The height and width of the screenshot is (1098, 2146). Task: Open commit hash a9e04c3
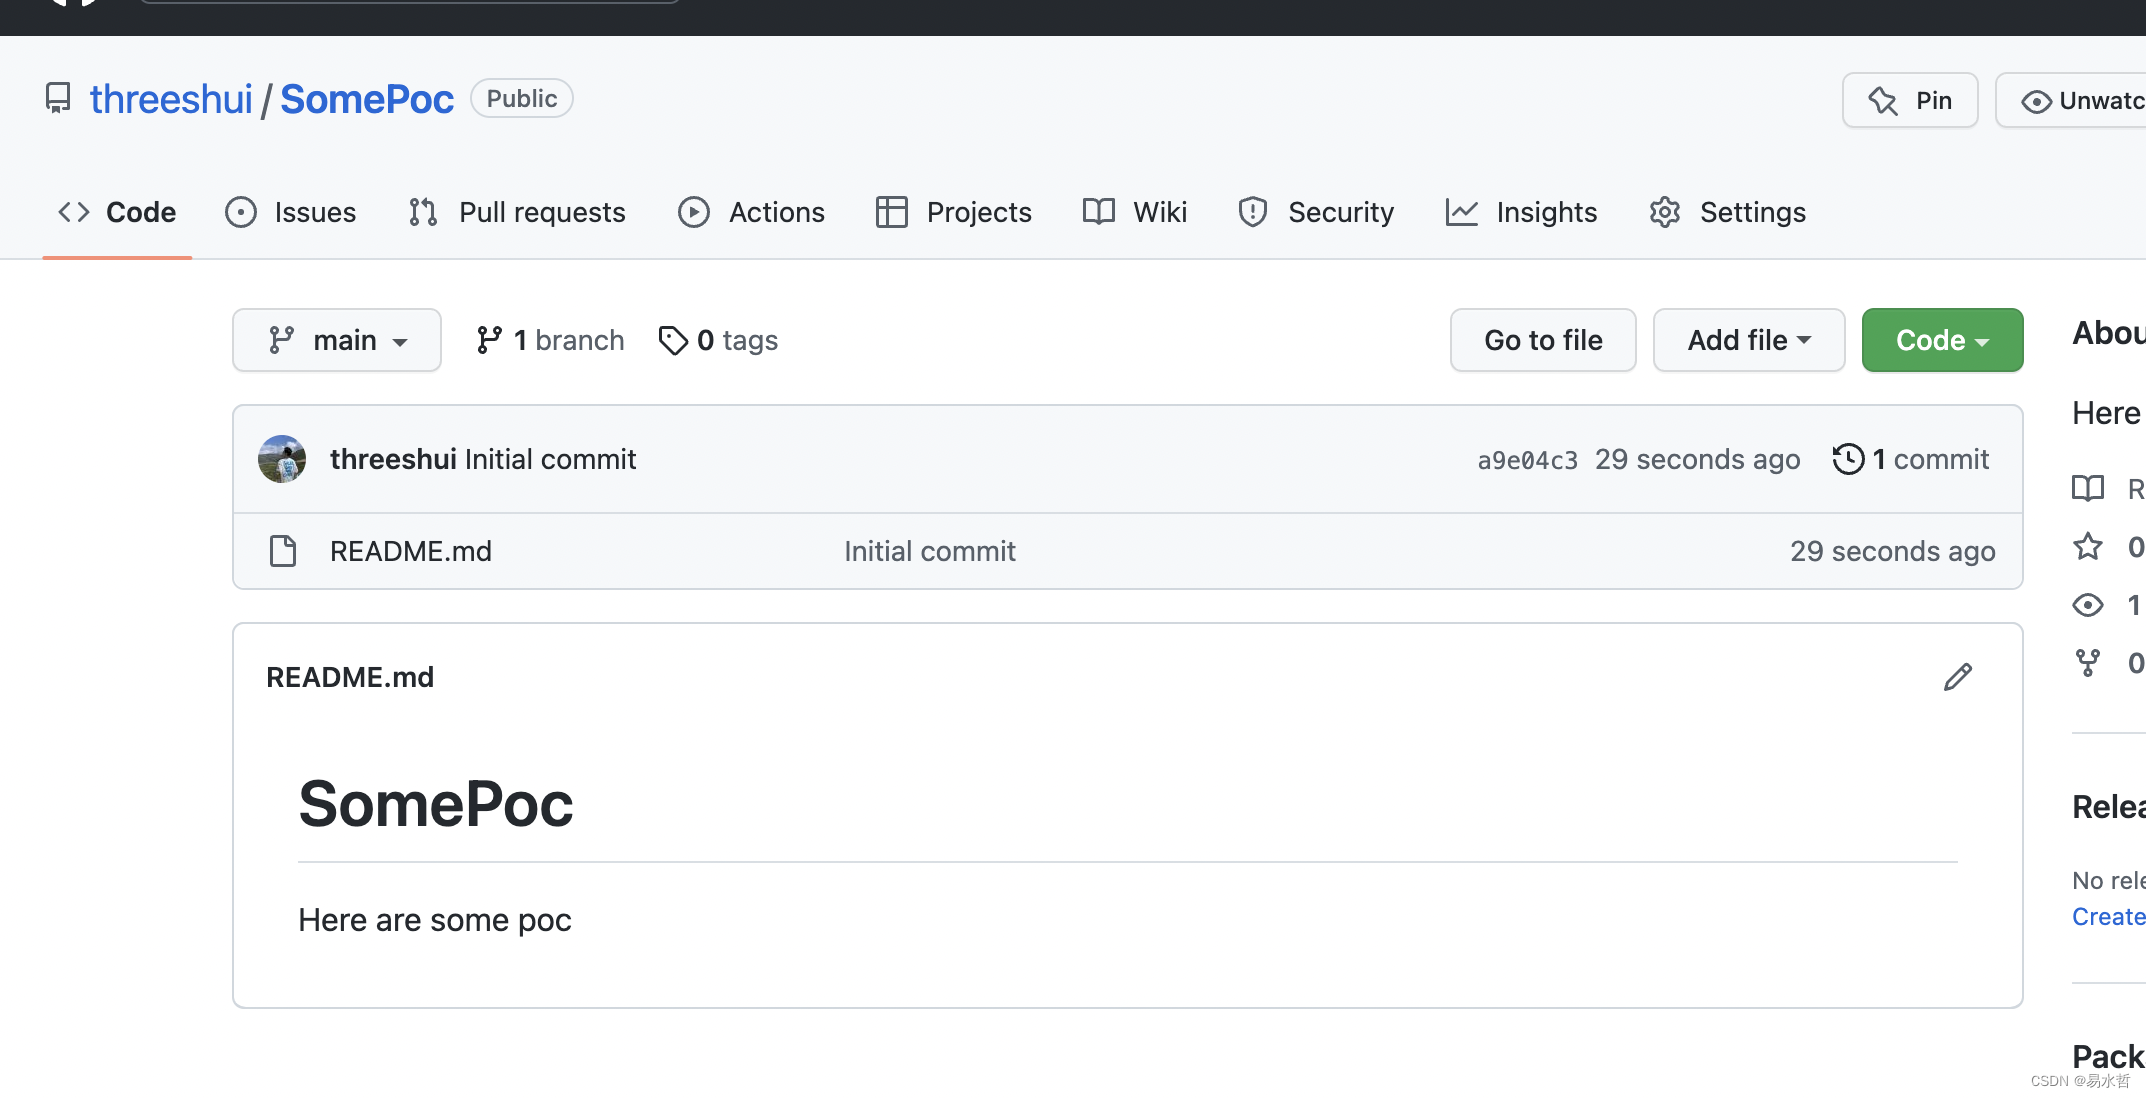pos(1527,460)
